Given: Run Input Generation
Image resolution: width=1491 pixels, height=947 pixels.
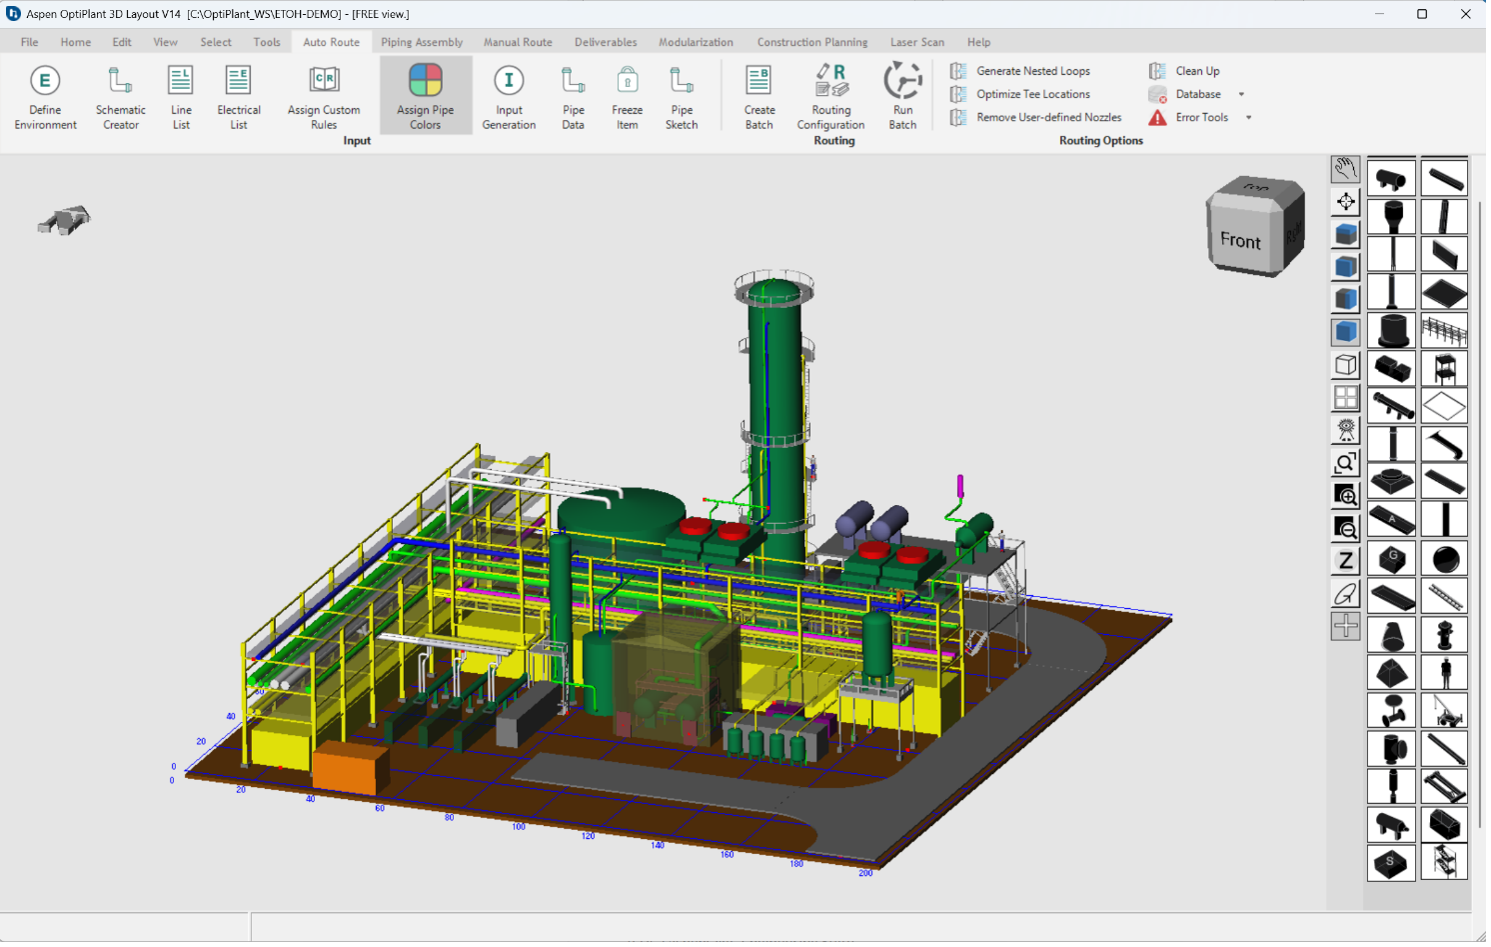Looking at the screenshot, I should 509,97.
